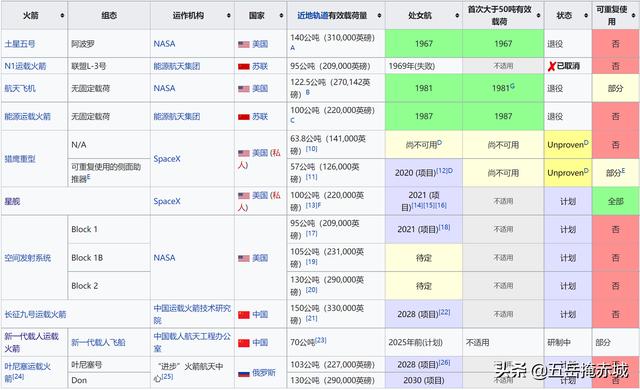Image resolution: width=640 pixels, height=390 pixels.
Task: Click the 中国 link in the 长征九号 row
Action: tap(260, 314)
